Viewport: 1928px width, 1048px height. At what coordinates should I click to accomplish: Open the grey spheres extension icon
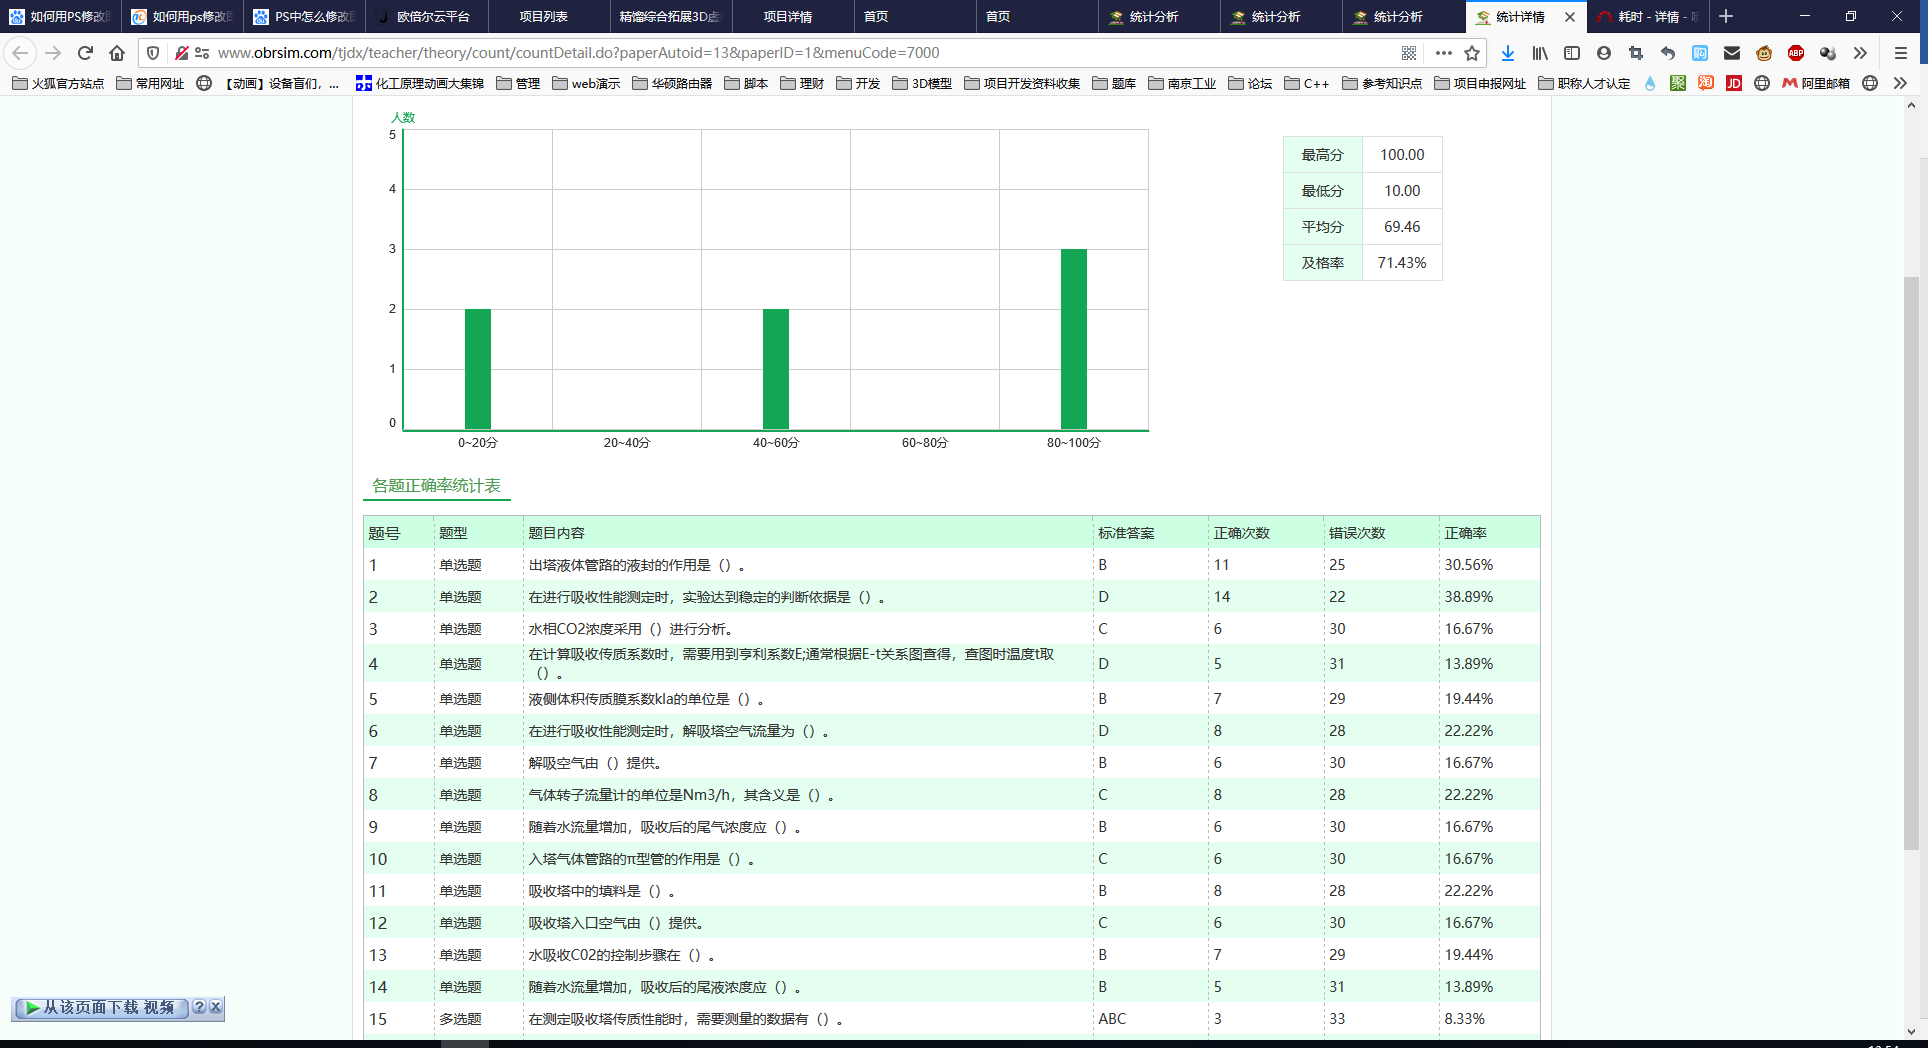[x=1828, y=53]
